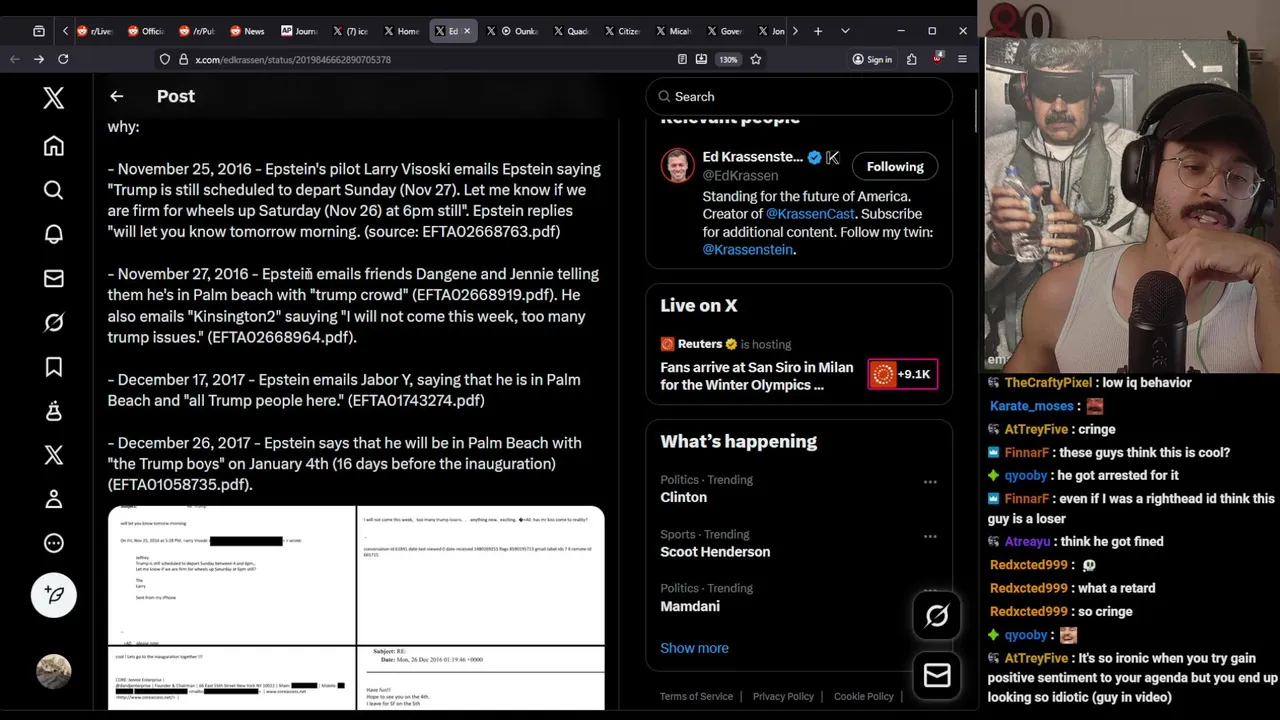
Task: Open more options for Scoot Henderson trend
Action: click(x=930, y=536)
